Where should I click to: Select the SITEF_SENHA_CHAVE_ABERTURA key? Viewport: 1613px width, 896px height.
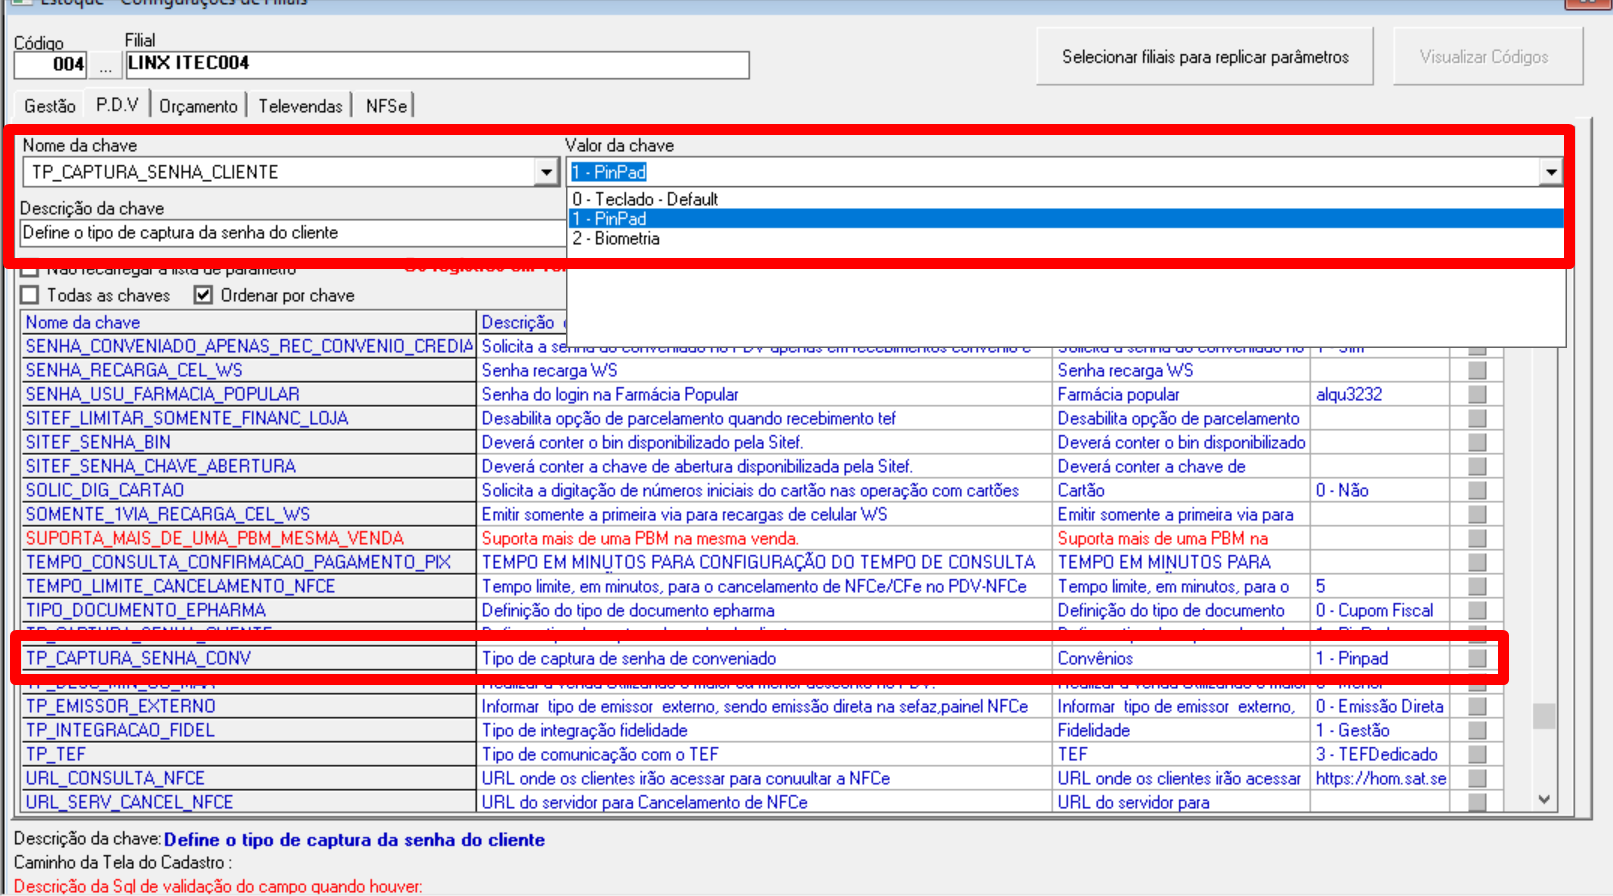(248, 466)
